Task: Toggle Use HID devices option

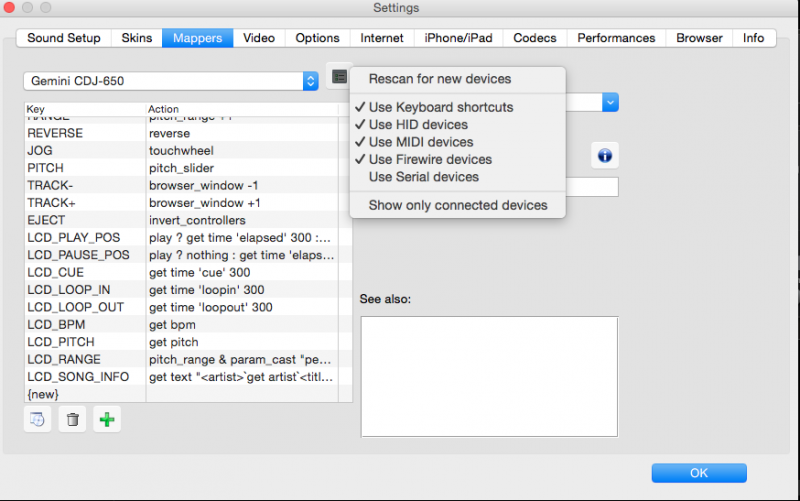Action: point(417,125)
